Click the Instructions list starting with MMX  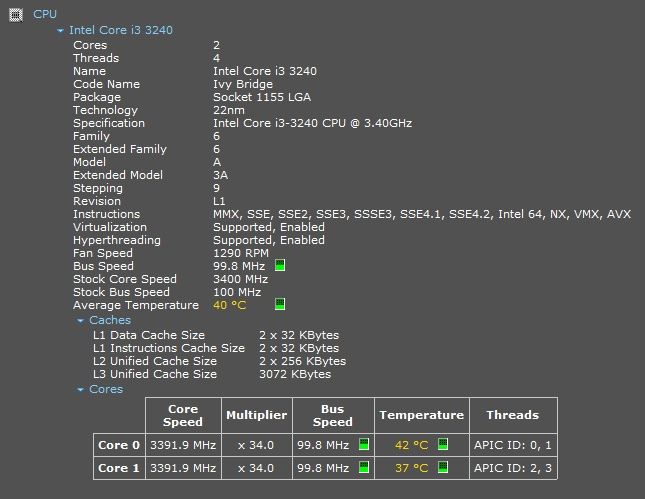422,214
